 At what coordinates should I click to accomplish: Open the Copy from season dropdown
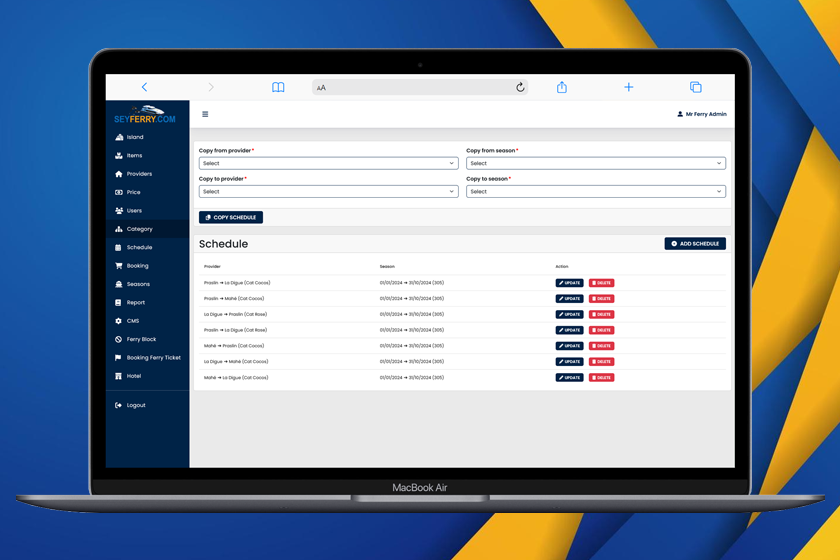click(x=595, y=163)
